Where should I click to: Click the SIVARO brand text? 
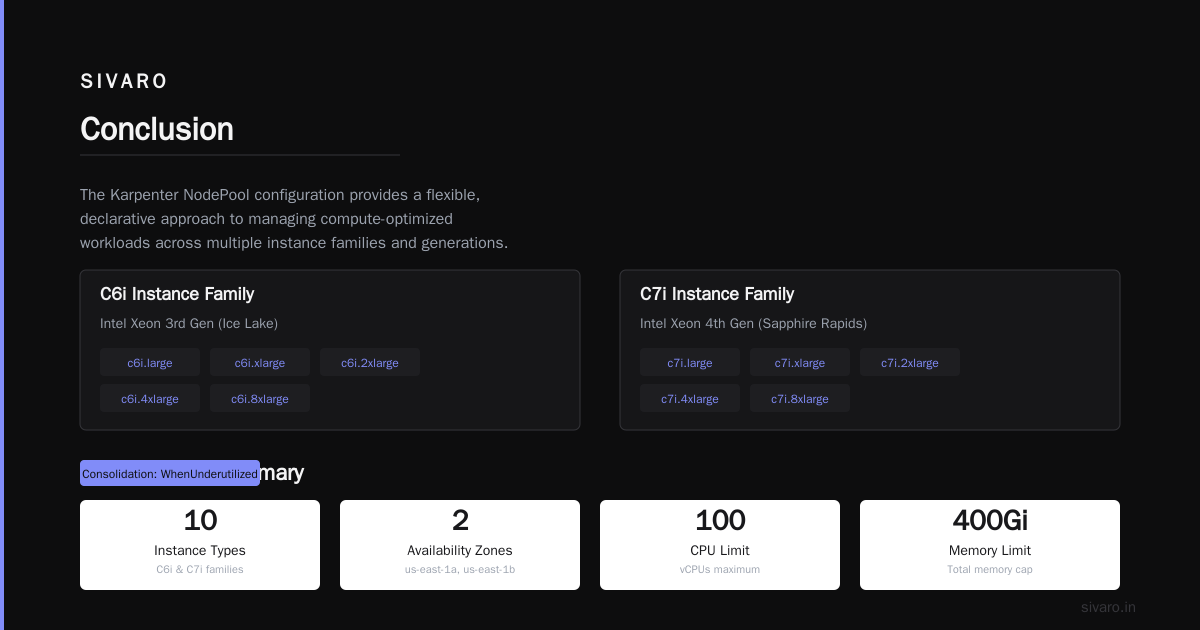click(124, 82)
